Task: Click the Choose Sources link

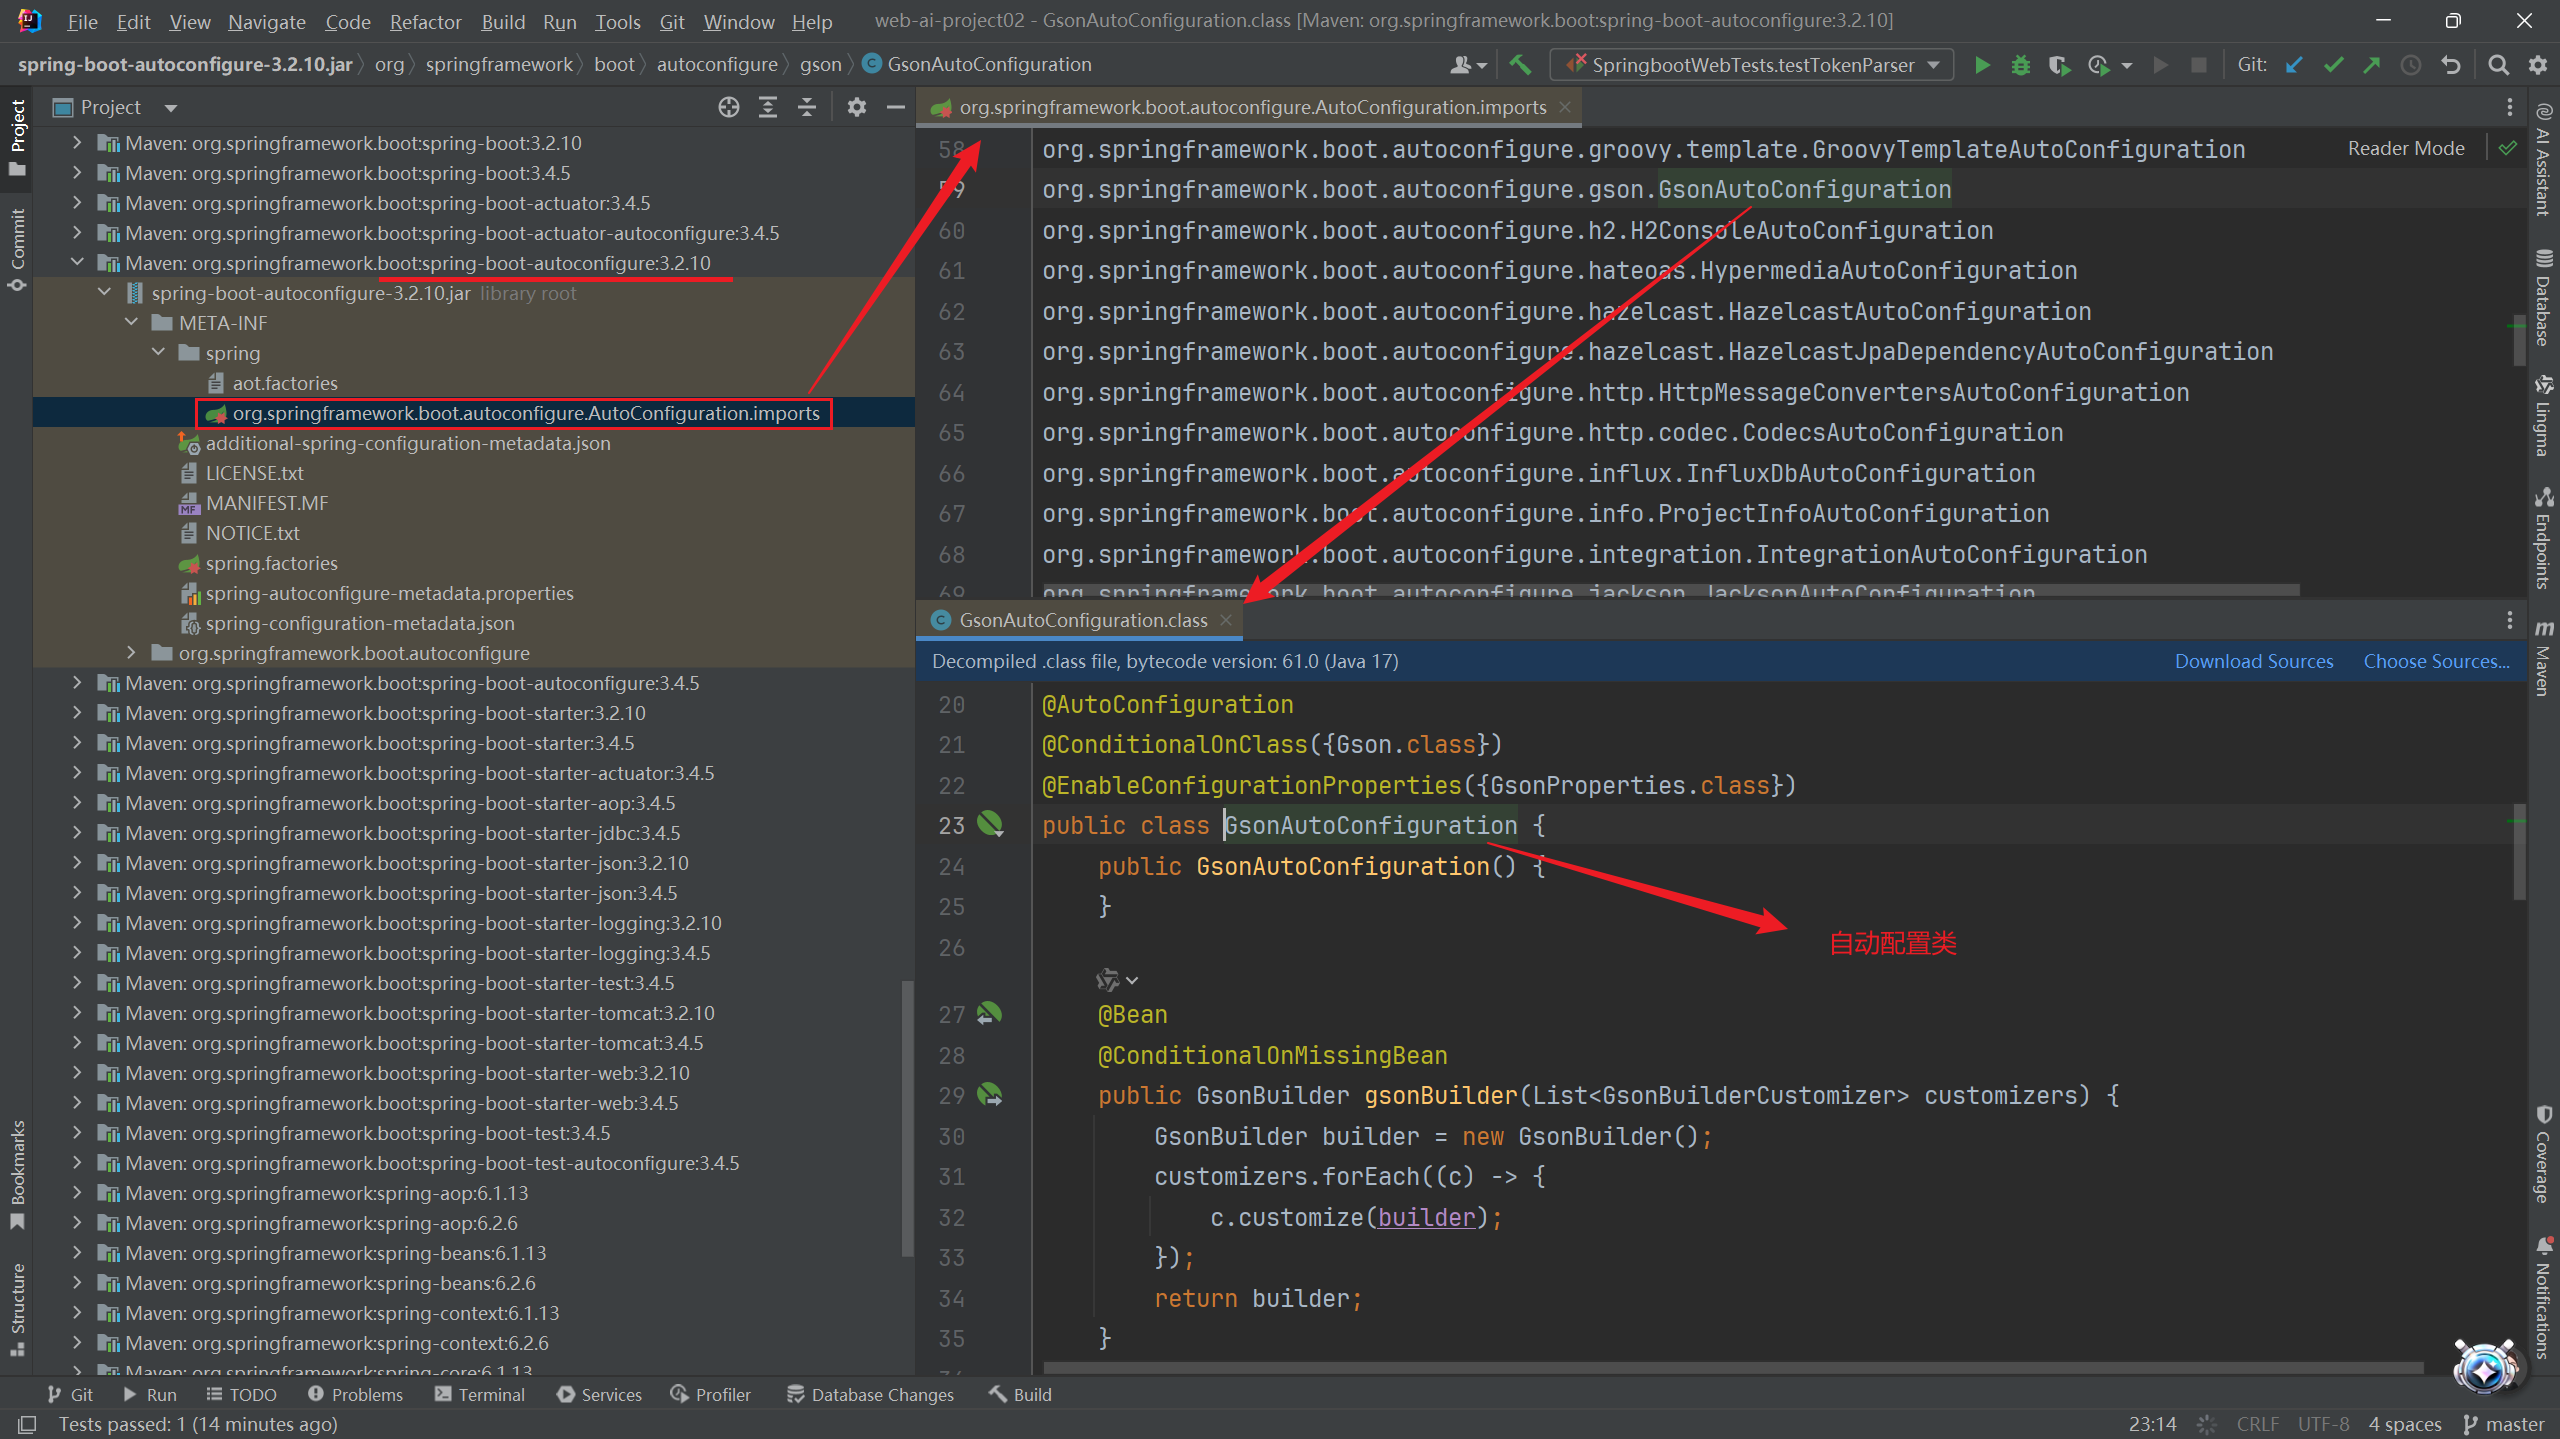Action: (2436, 661)
